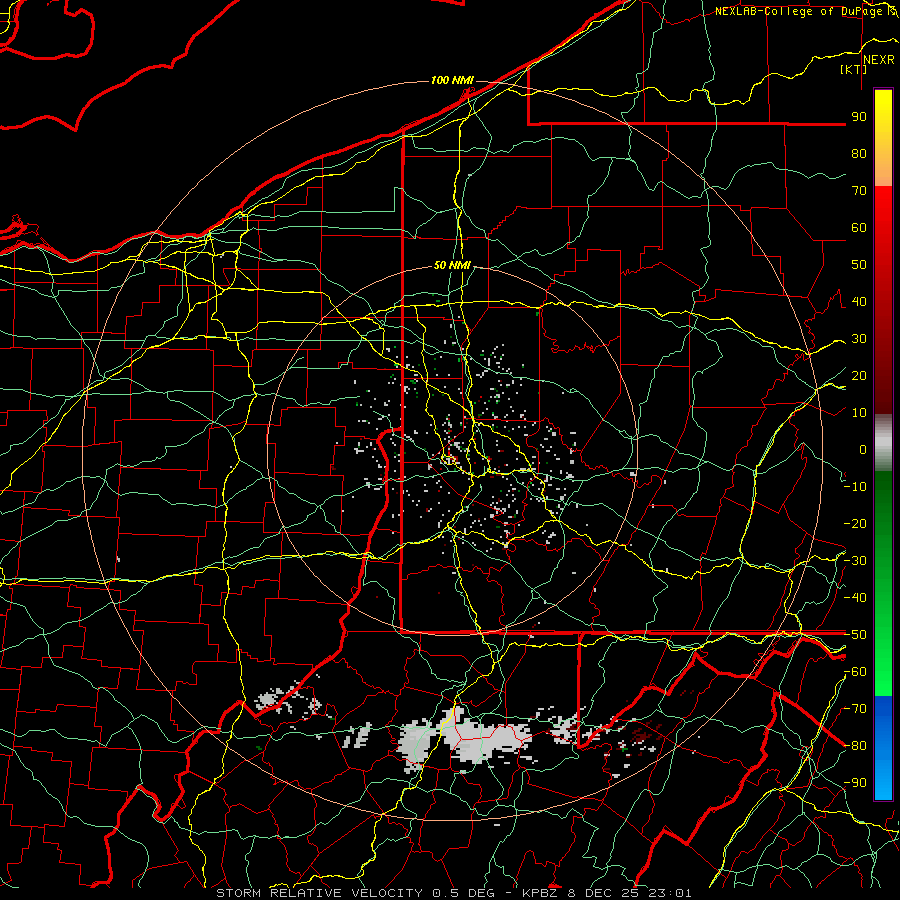Click the "20" value on velocity scale
The image size is (900, 900).
[859, 376]
